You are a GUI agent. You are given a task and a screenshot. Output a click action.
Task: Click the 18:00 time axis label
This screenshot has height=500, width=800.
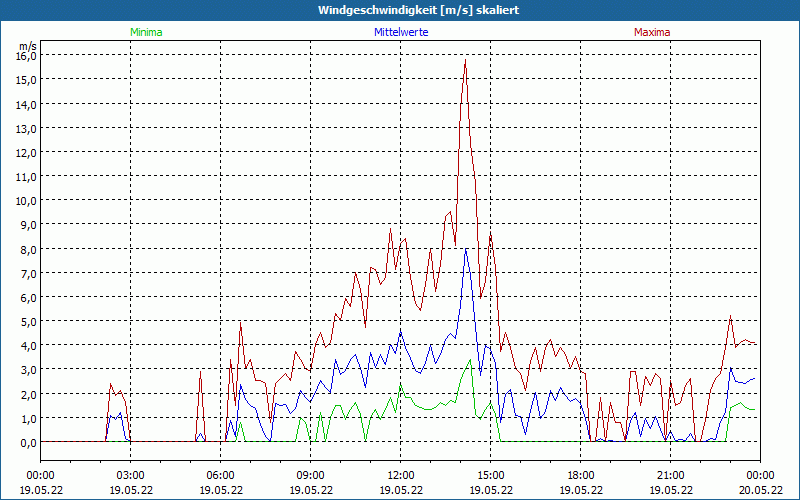581,476
